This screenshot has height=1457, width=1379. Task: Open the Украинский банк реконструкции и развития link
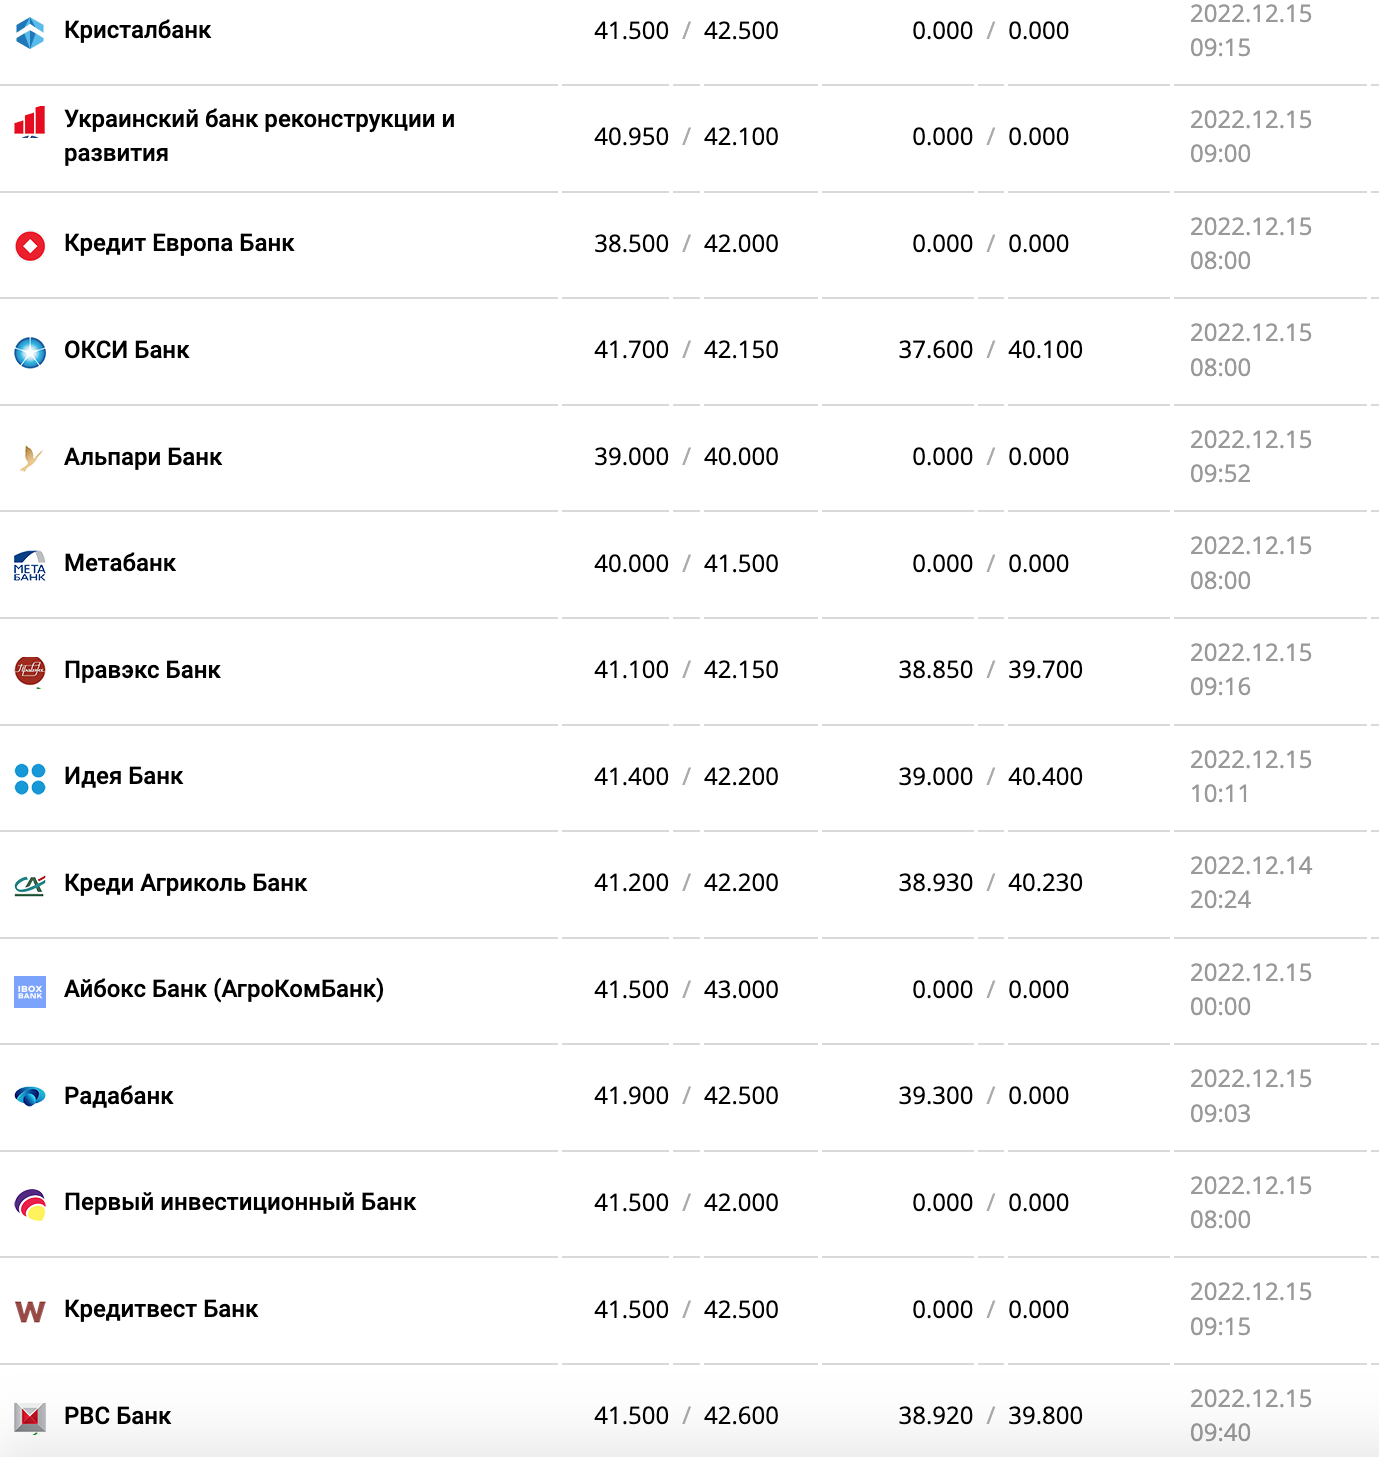click(258, 120)
